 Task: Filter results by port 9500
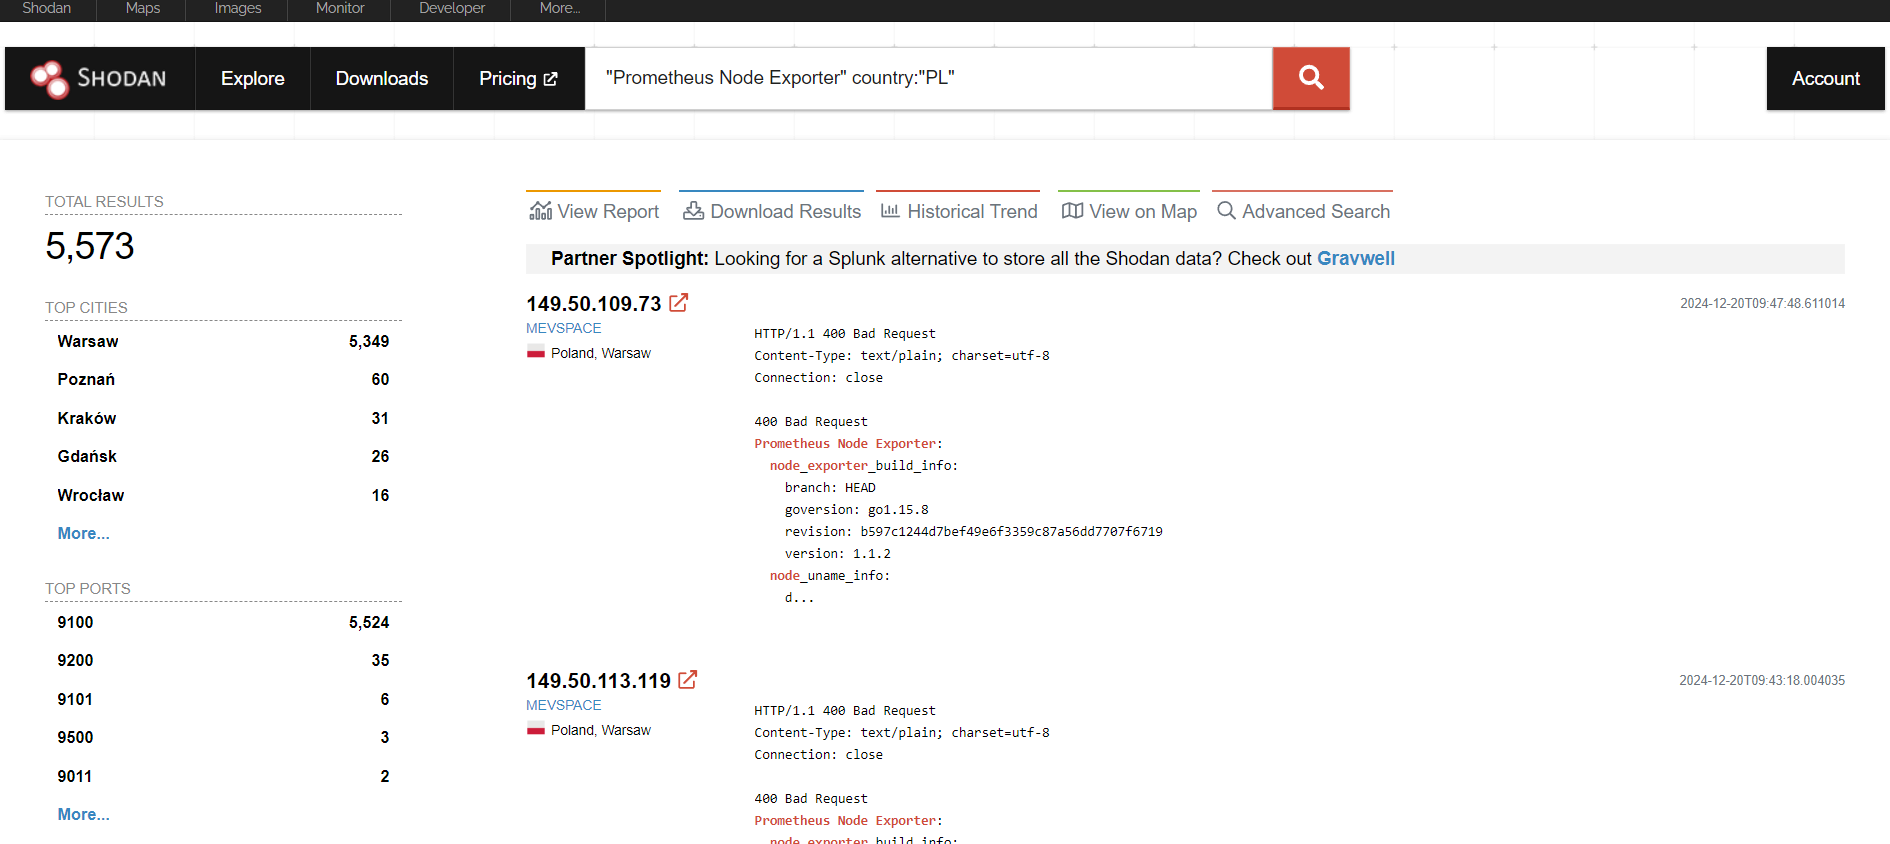[x=75, y=737]
